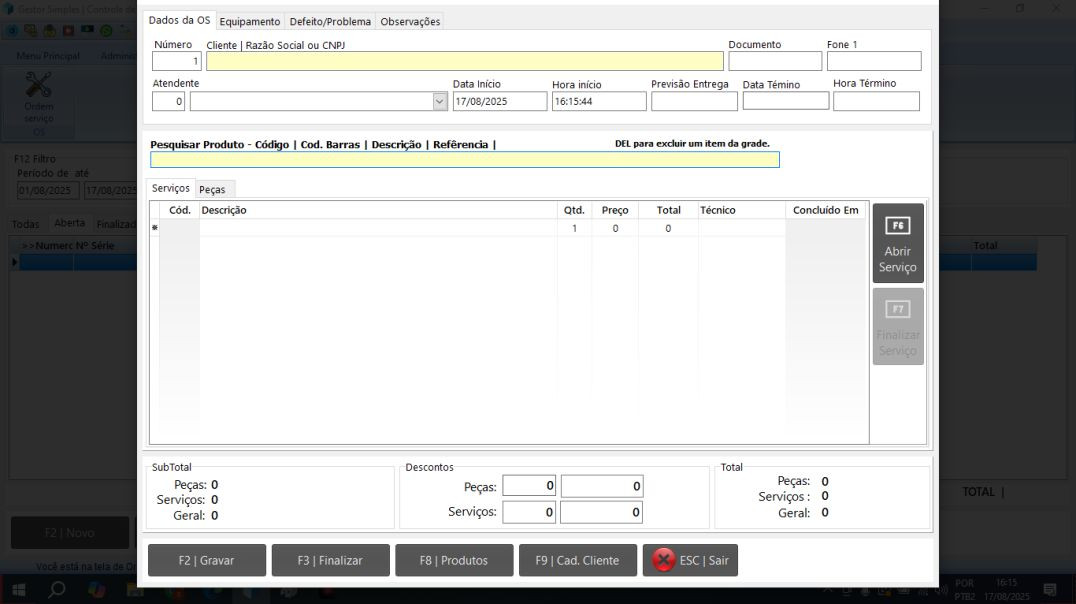
Task: Click the Previsão Entrega field
Action: coord(694,101)
